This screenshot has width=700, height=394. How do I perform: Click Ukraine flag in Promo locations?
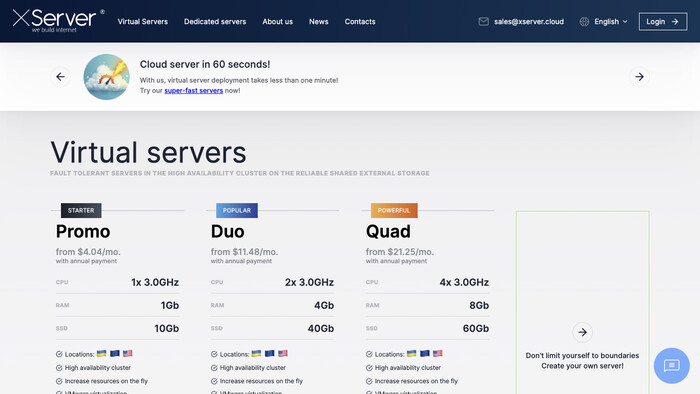101,353
